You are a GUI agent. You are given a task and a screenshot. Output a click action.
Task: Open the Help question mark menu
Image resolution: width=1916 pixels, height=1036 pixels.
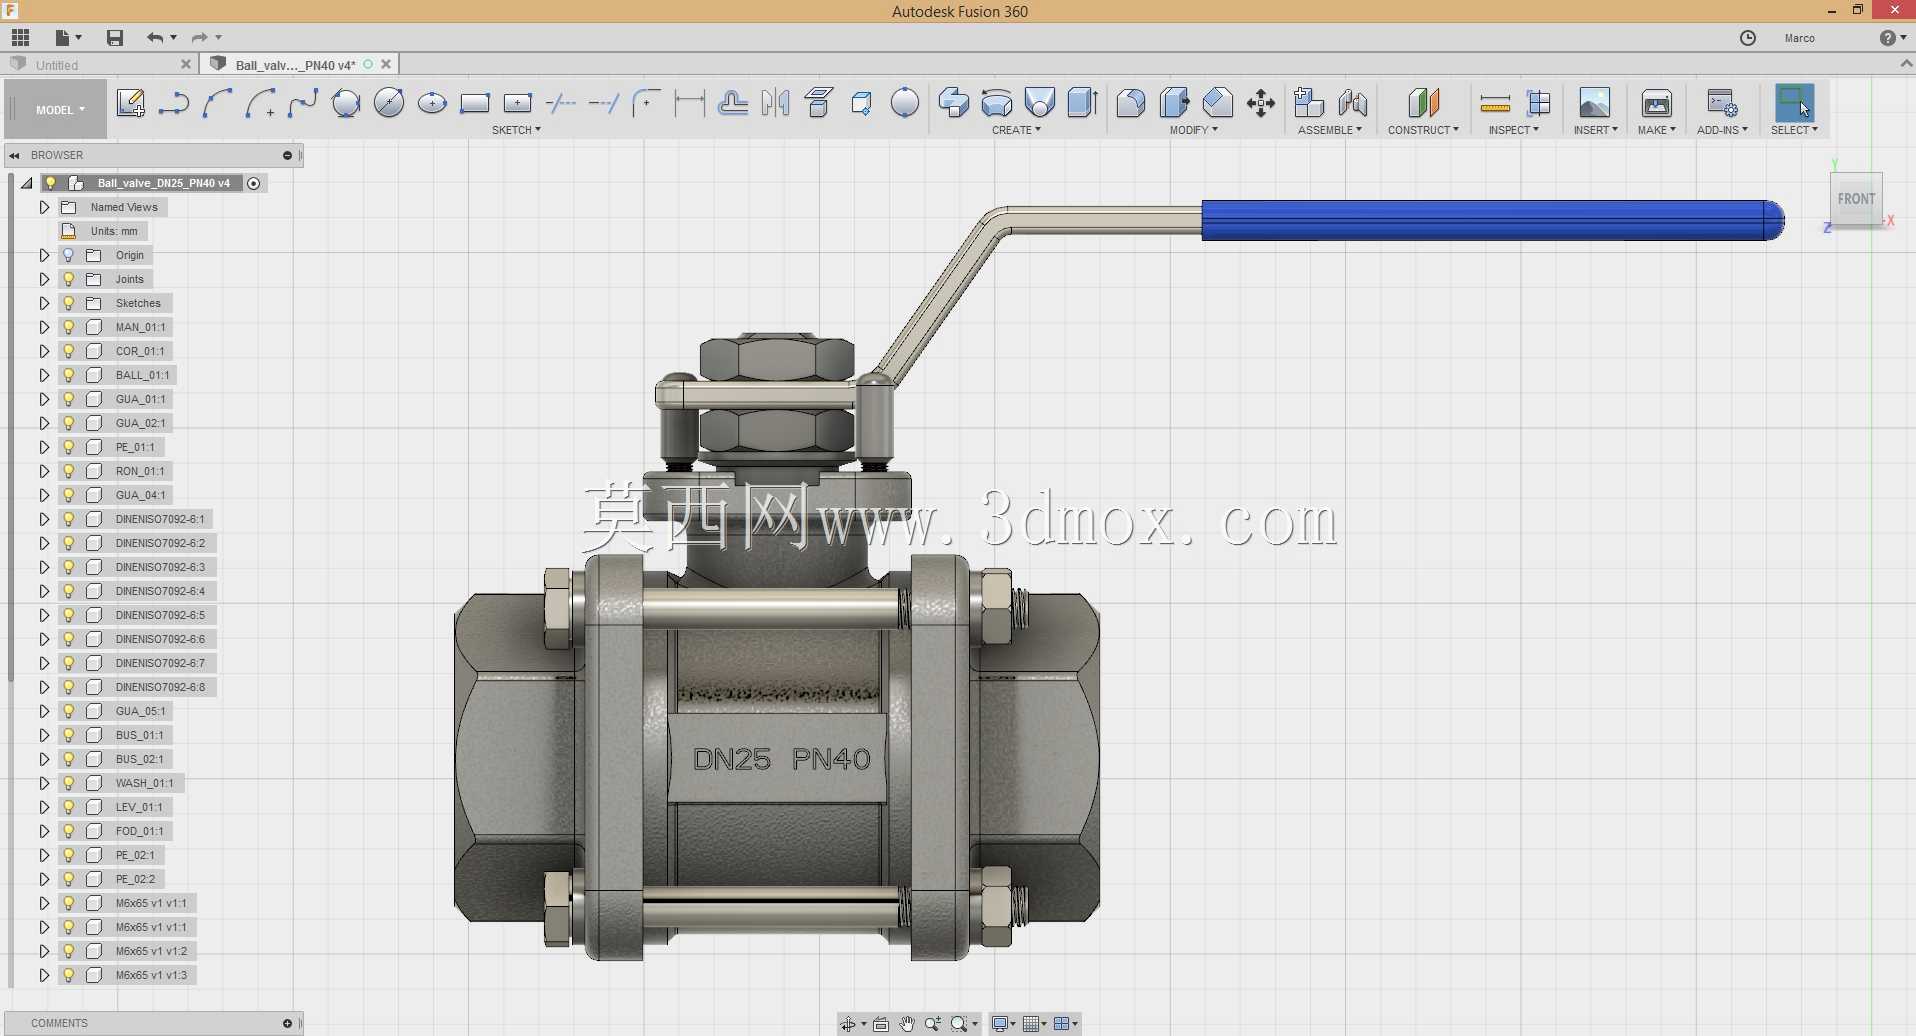(x=1892, y=38)
